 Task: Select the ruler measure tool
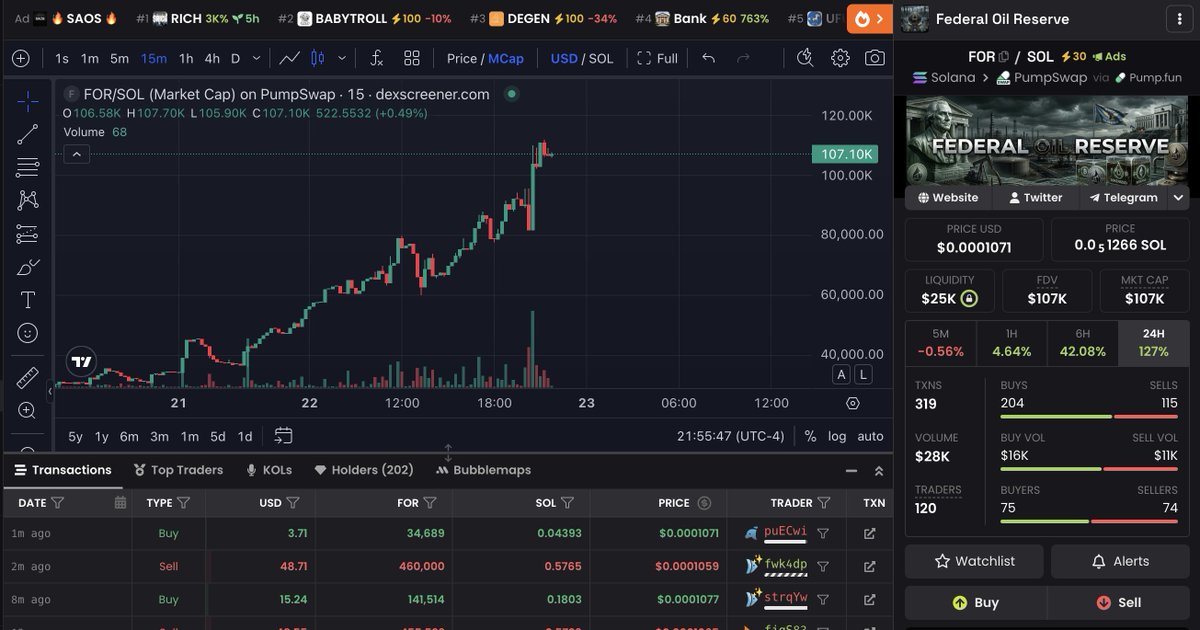pos(28,377)
